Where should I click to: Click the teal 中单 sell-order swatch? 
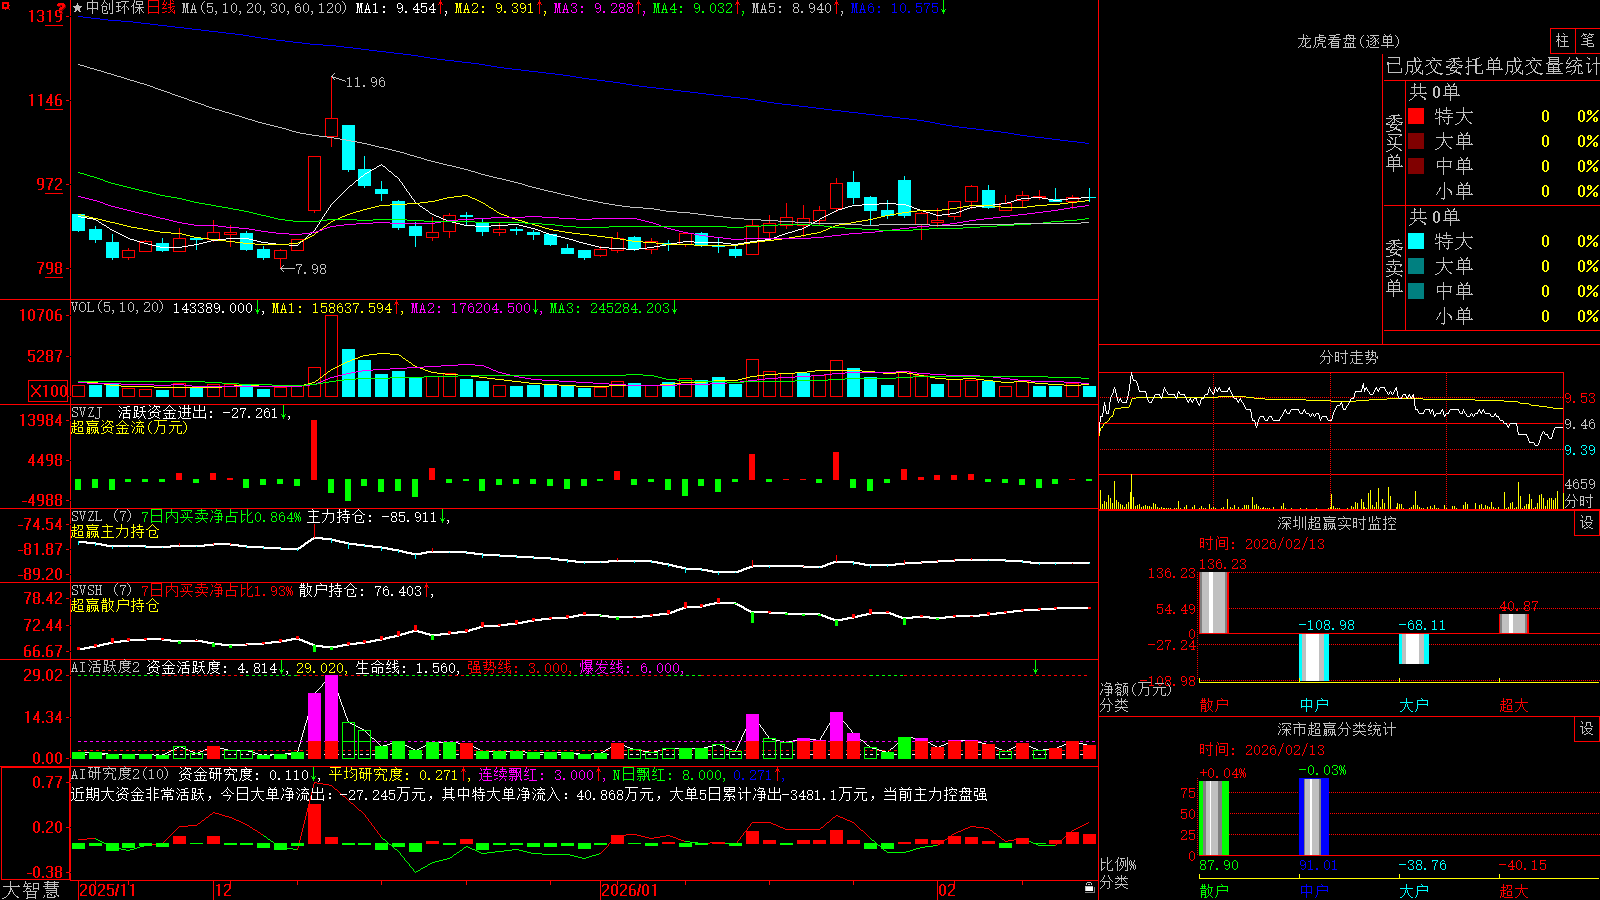click(x=1416, y=291)
